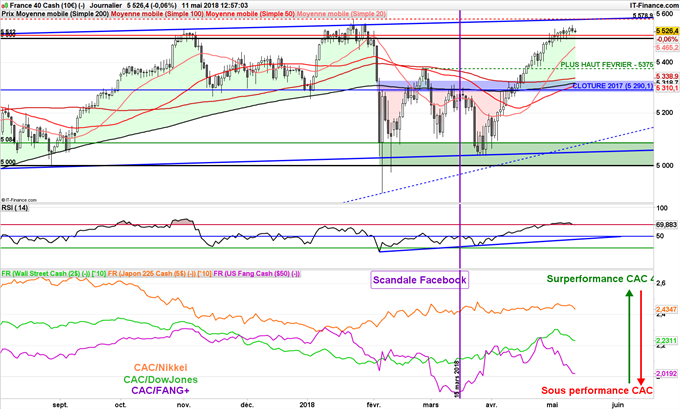Click the 2,0192 purple ratio value tag

click(666, 373)
